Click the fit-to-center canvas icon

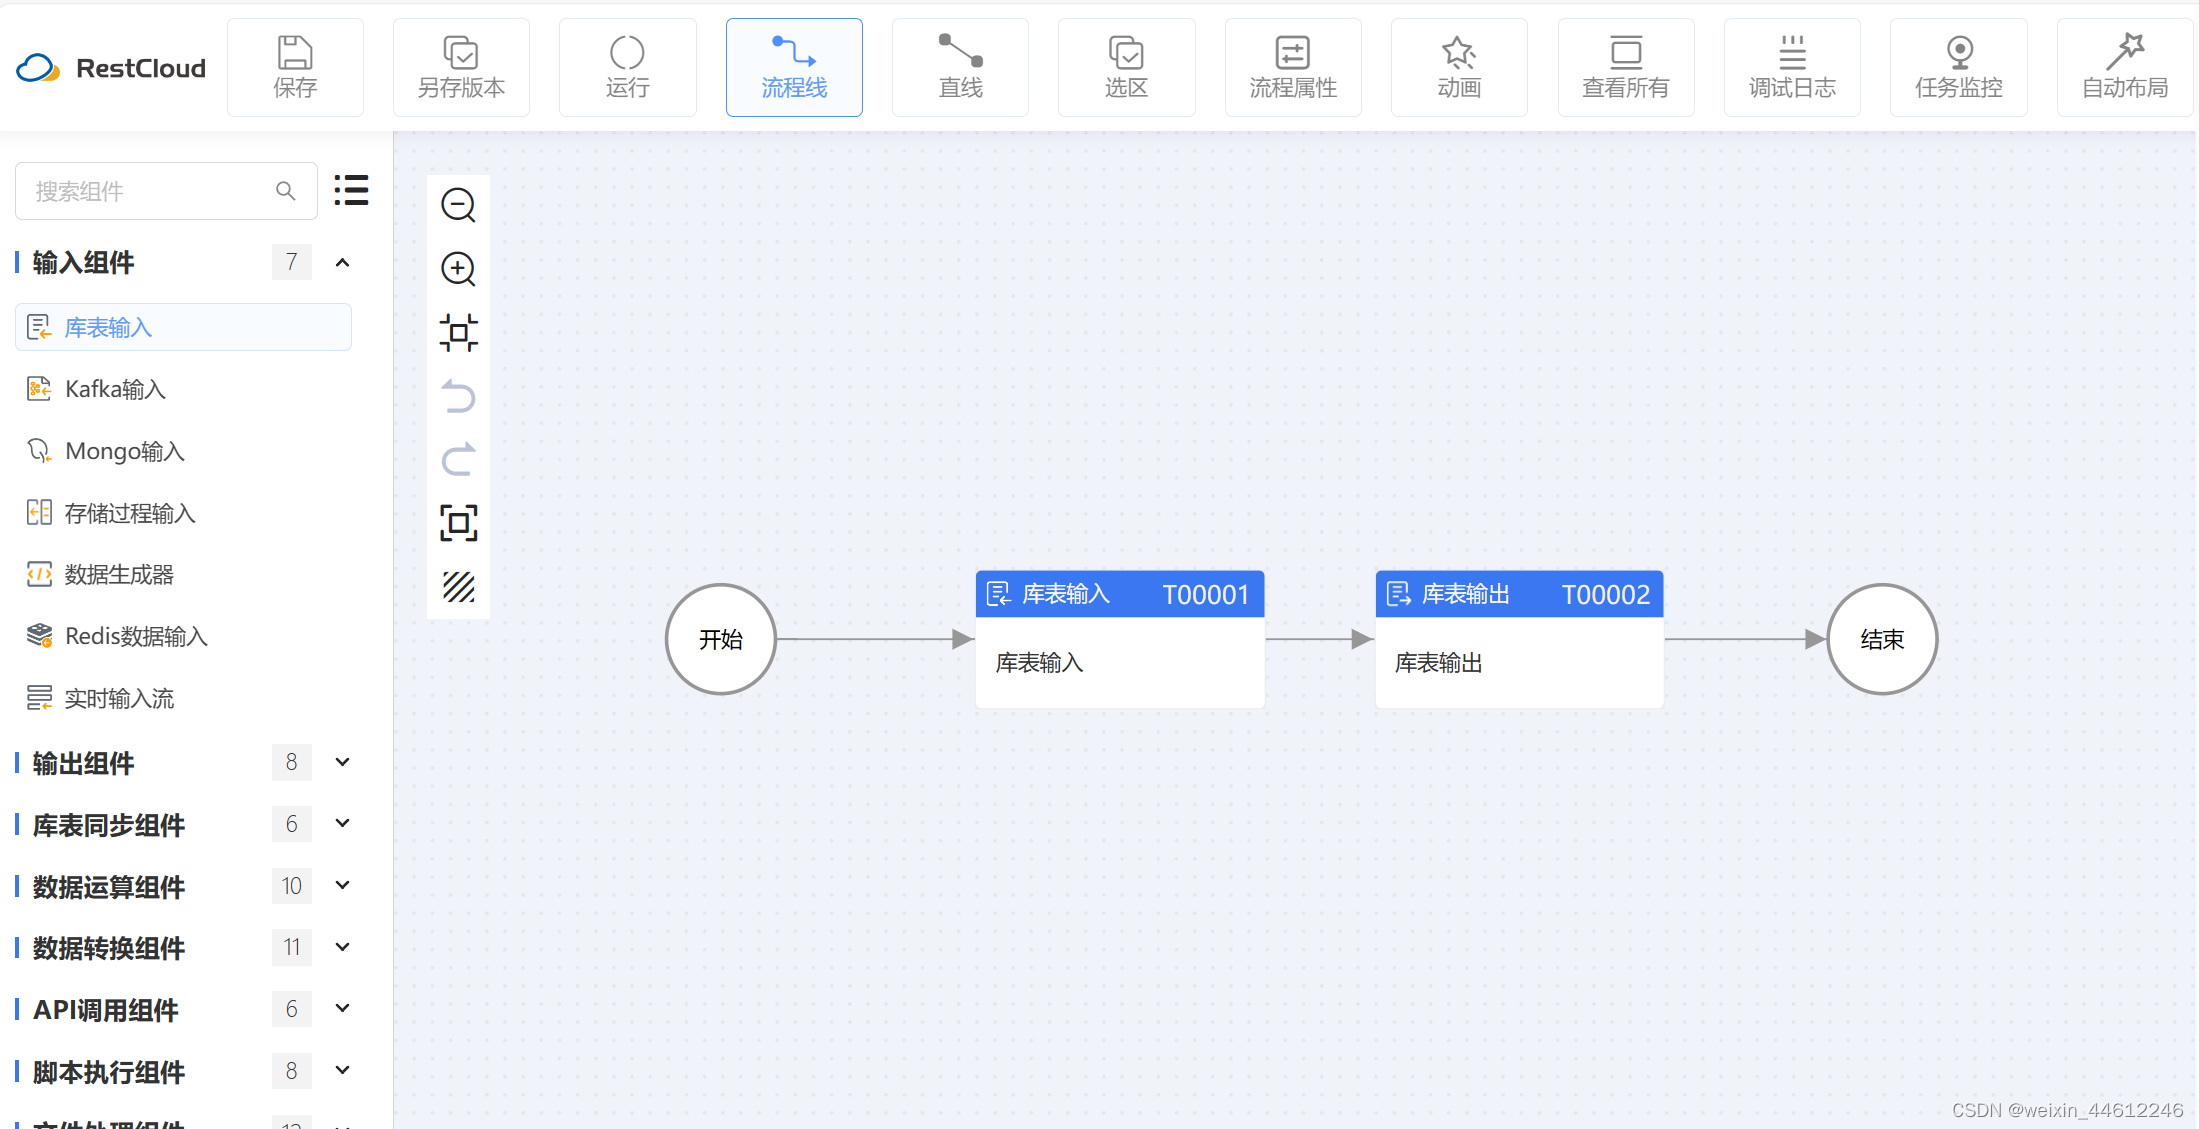(x=458, y=332)
